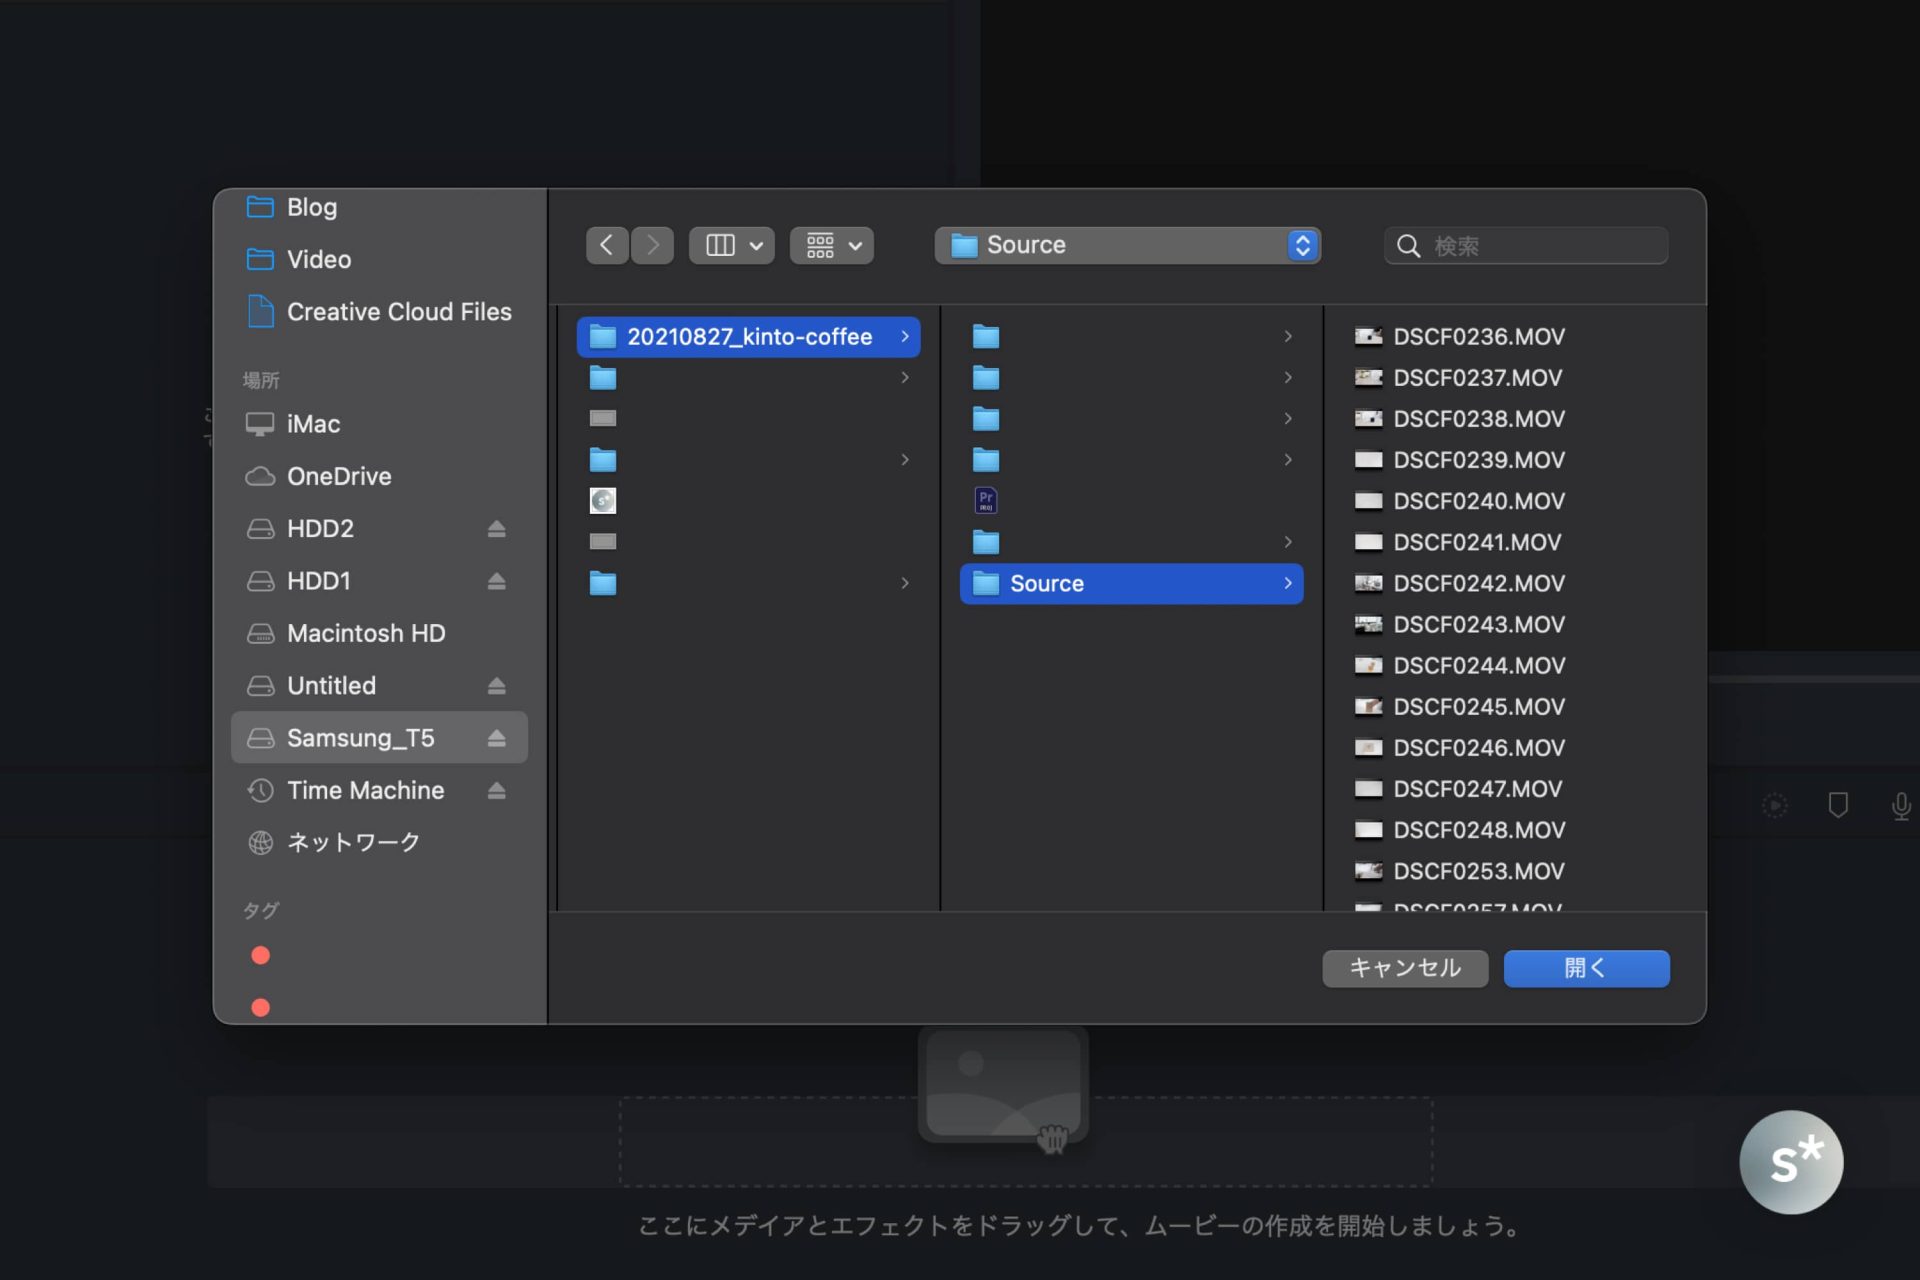The height and width of the screenshot is (1280, 1920).
Task: Navigate back using the back arrow
Action: [607, 245]
